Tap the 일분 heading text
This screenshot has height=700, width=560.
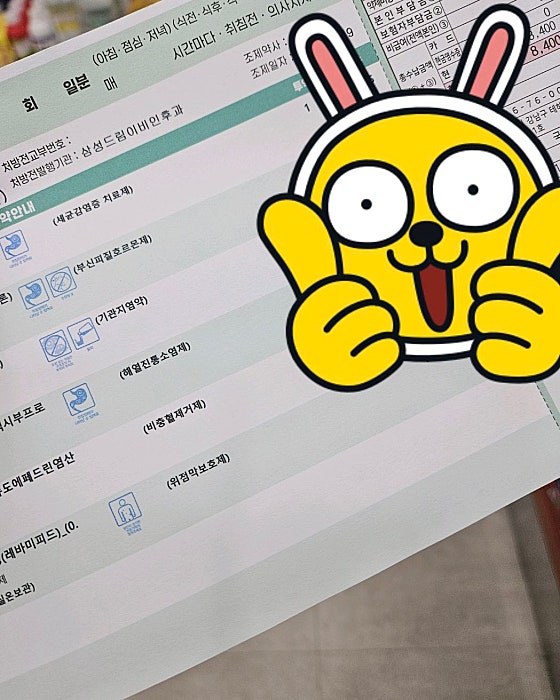(76, 85)
